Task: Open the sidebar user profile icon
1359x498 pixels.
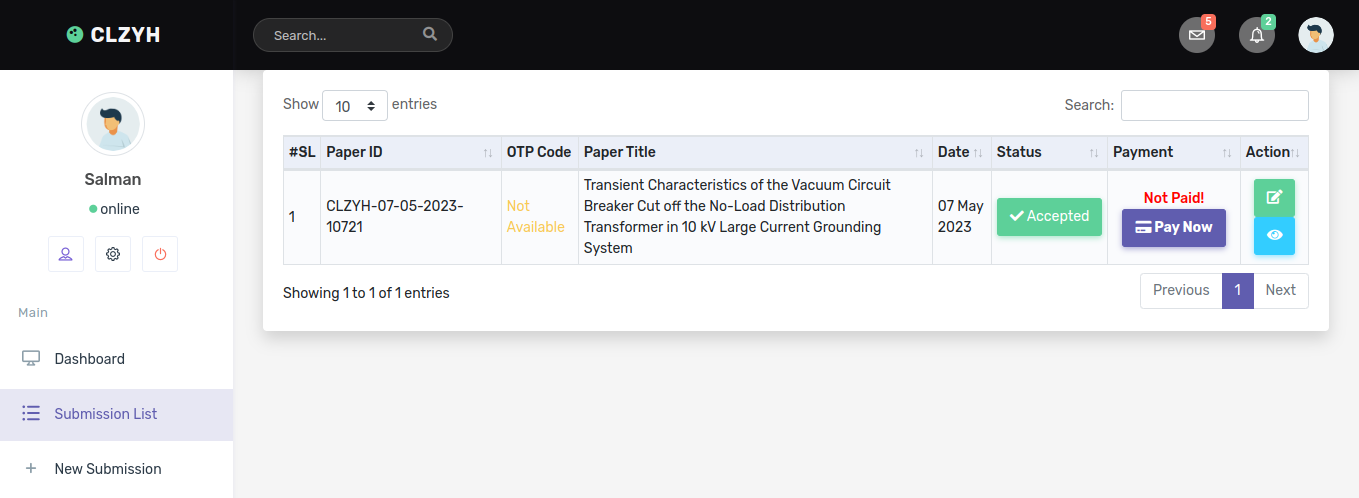Action: [66, 254]
